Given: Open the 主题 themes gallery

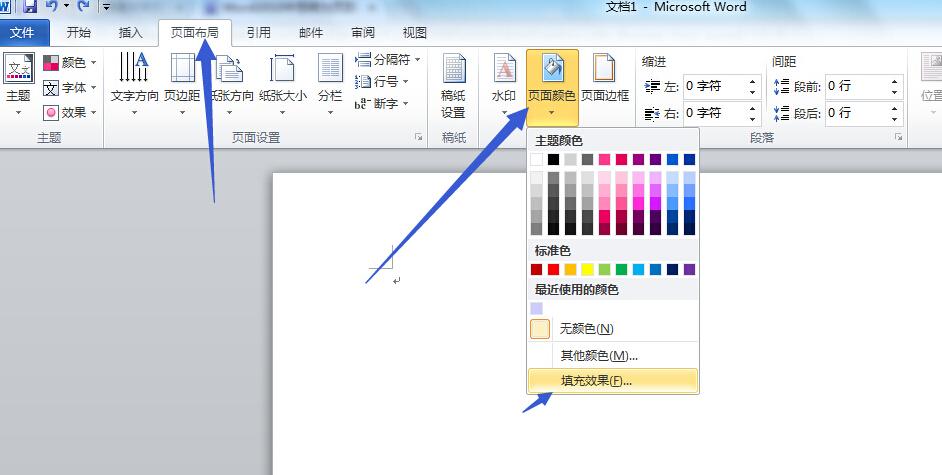Looking at the screenshot, I should (x=19, y=83).
